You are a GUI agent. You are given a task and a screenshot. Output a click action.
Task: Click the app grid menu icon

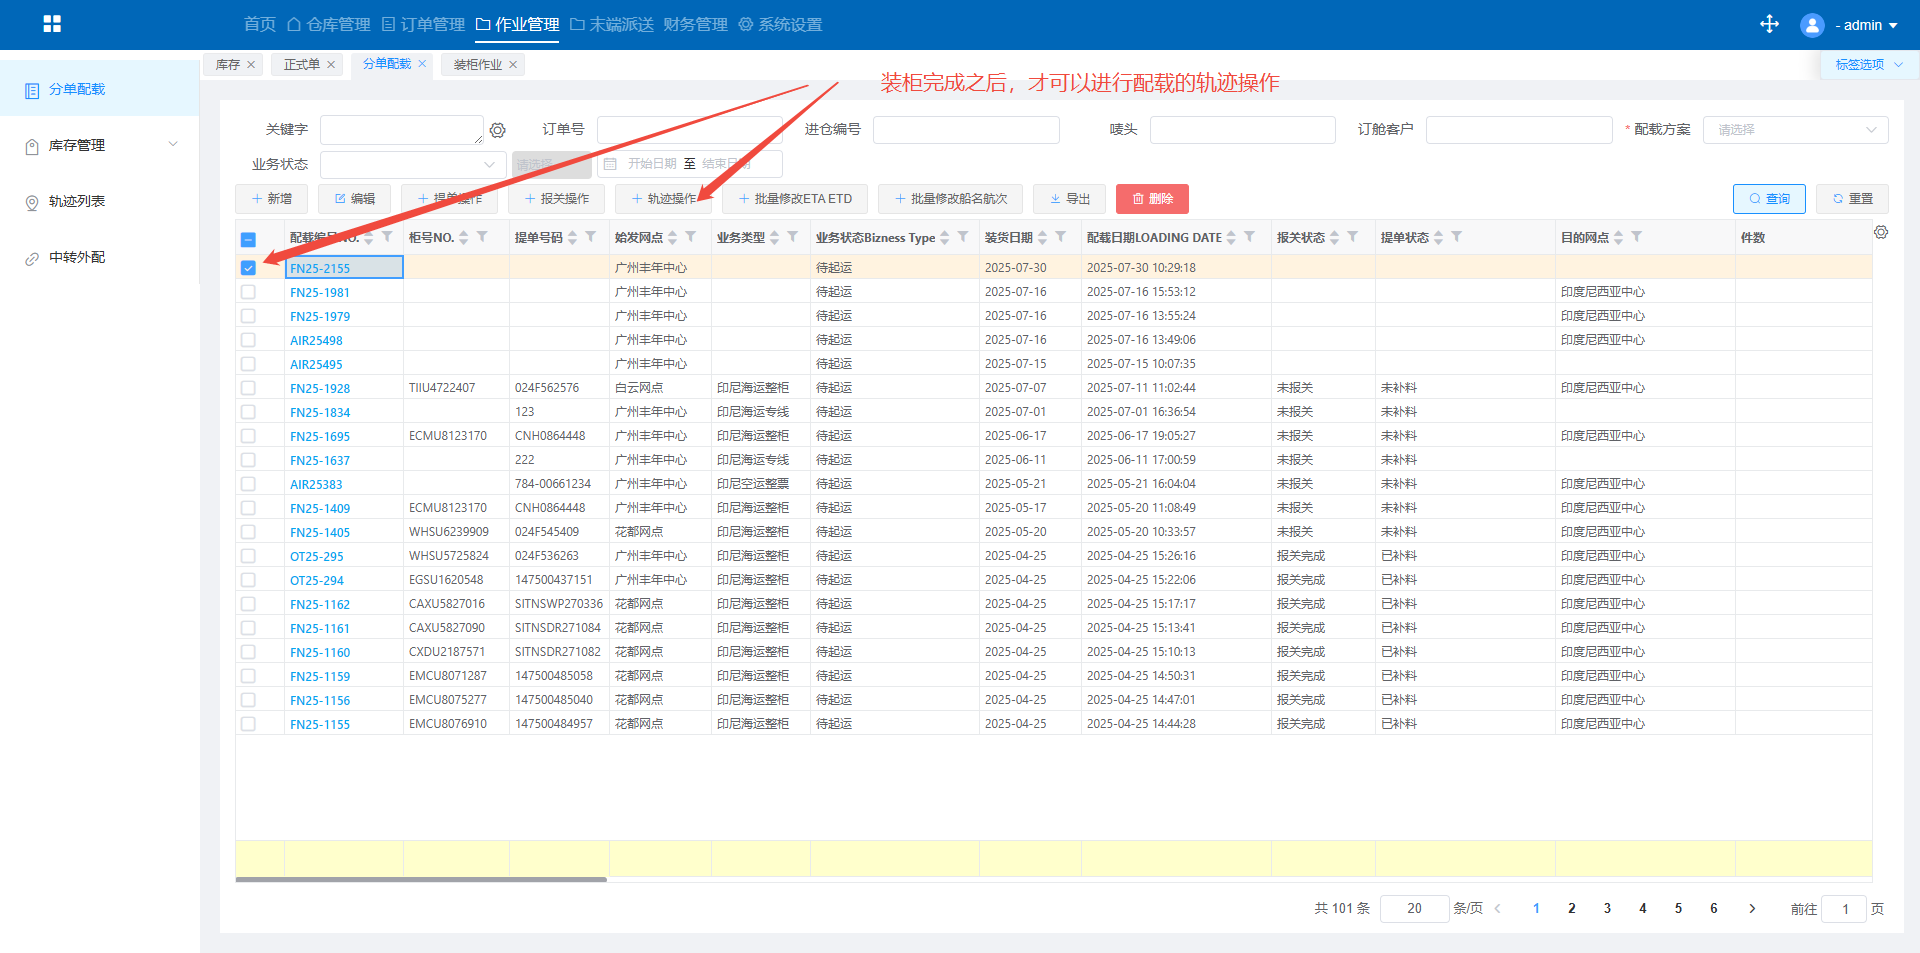pyautogui.click(x=52, y=24)
